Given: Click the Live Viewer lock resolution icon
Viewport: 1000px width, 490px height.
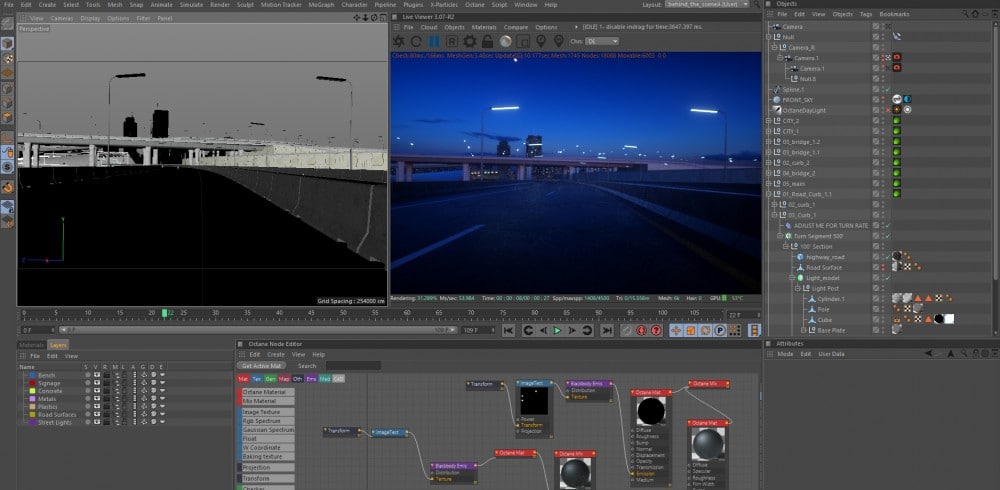Looking at the screenshot, I should 487,41.
